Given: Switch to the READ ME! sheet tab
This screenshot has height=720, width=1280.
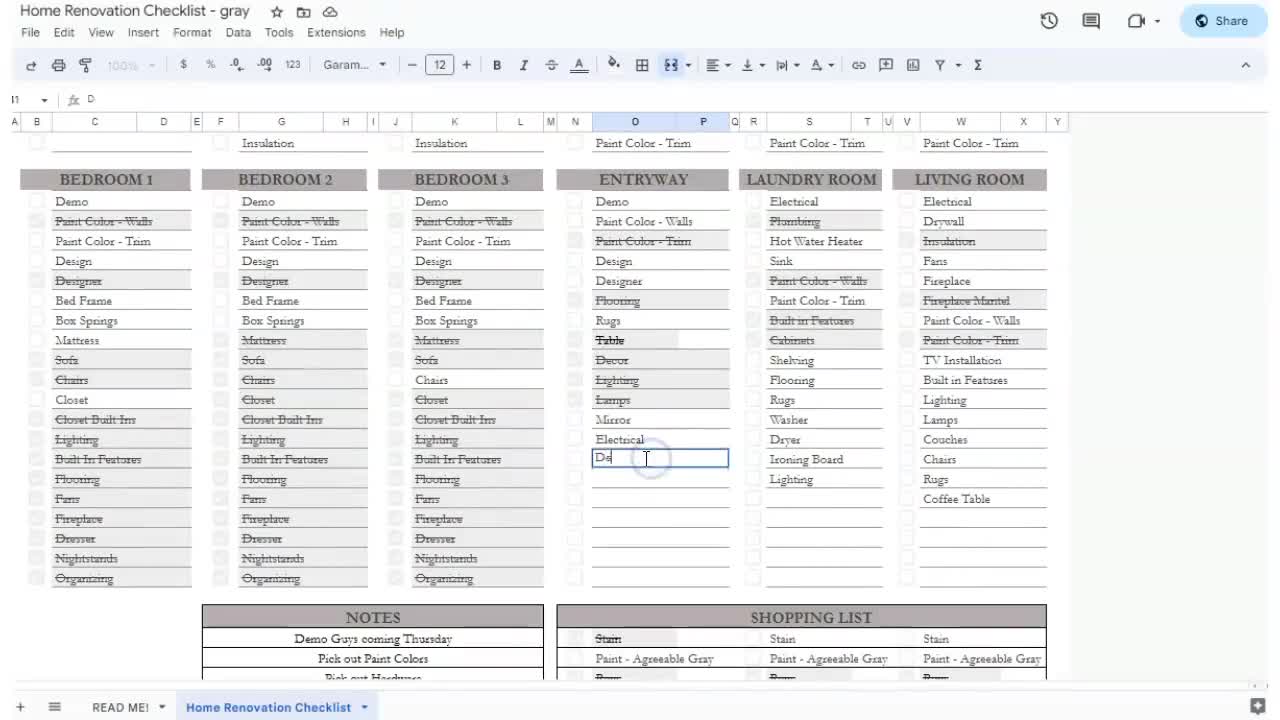Looking at the screenshot, I should (120, 707).
